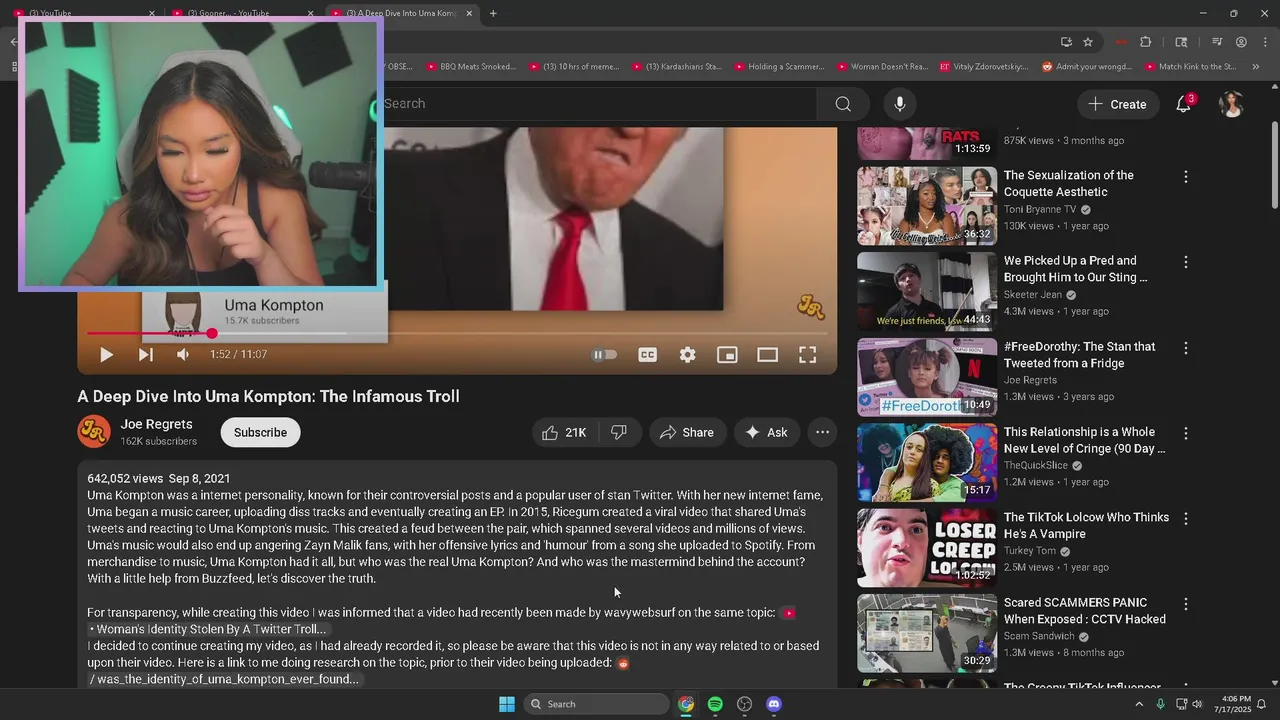Viewport: 1280px width, 720px height.
Task: Open the #FreeDorothy video thumbnail
Action: [x=927, y=377]
